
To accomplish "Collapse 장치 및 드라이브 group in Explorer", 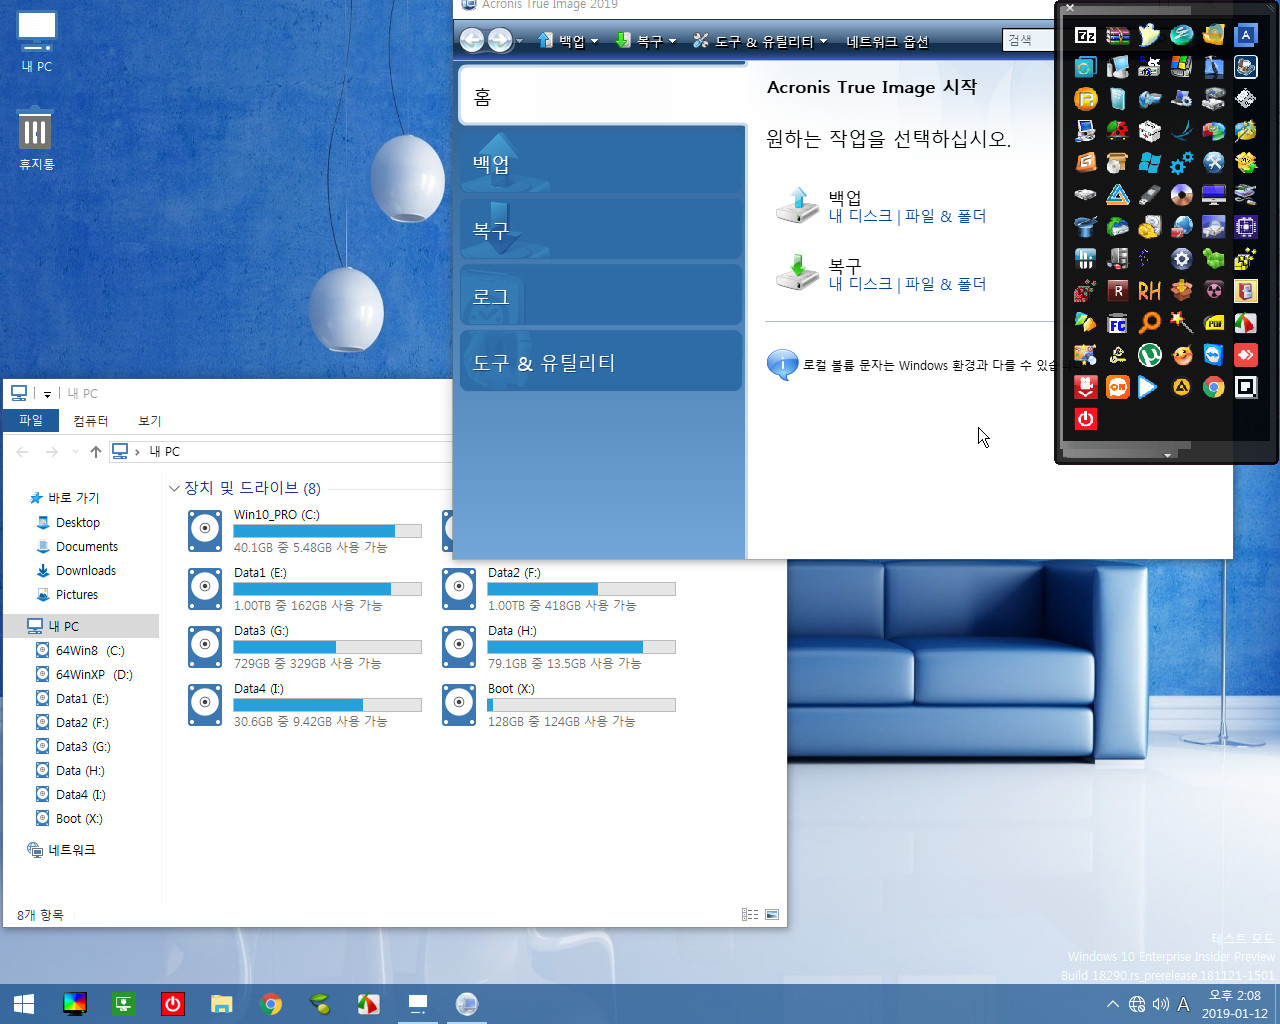I will tap(174, 489).
